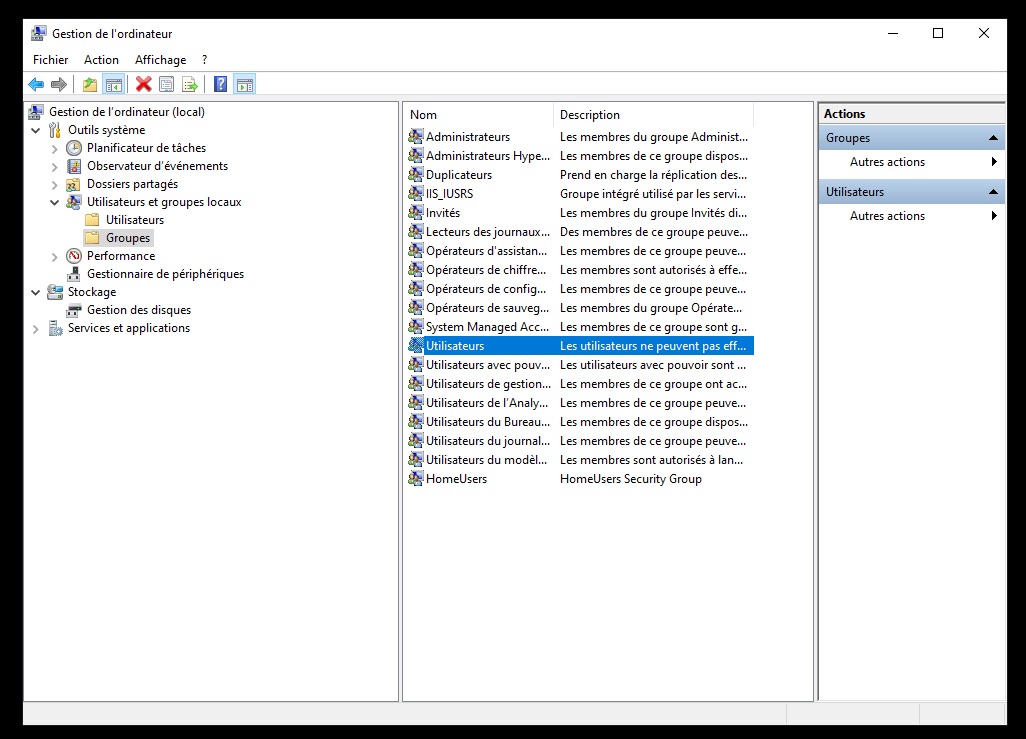Collapse the Groupes section in Actions pane
This screenshot has height=739, width=1026.
click(993, 138)
